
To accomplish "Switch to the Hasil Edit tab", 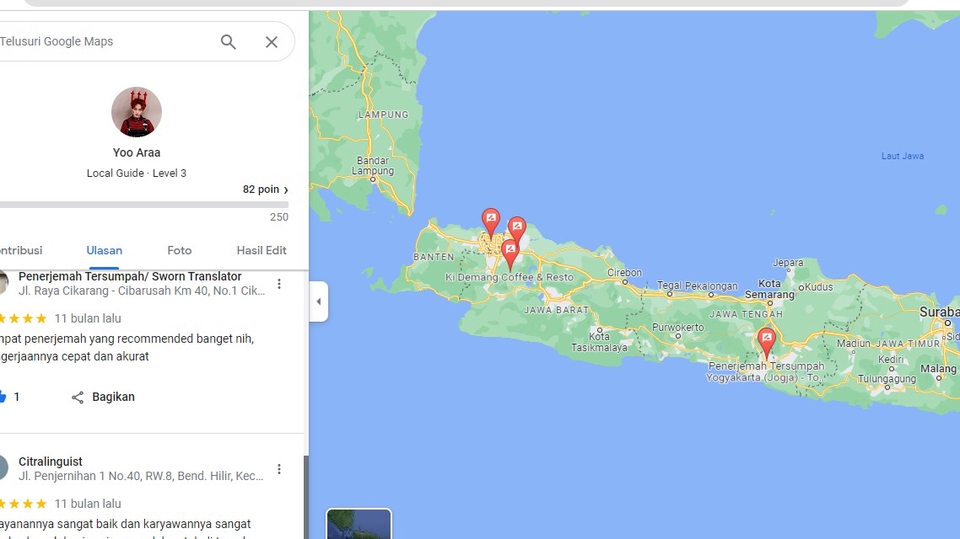I will [261, 250].
